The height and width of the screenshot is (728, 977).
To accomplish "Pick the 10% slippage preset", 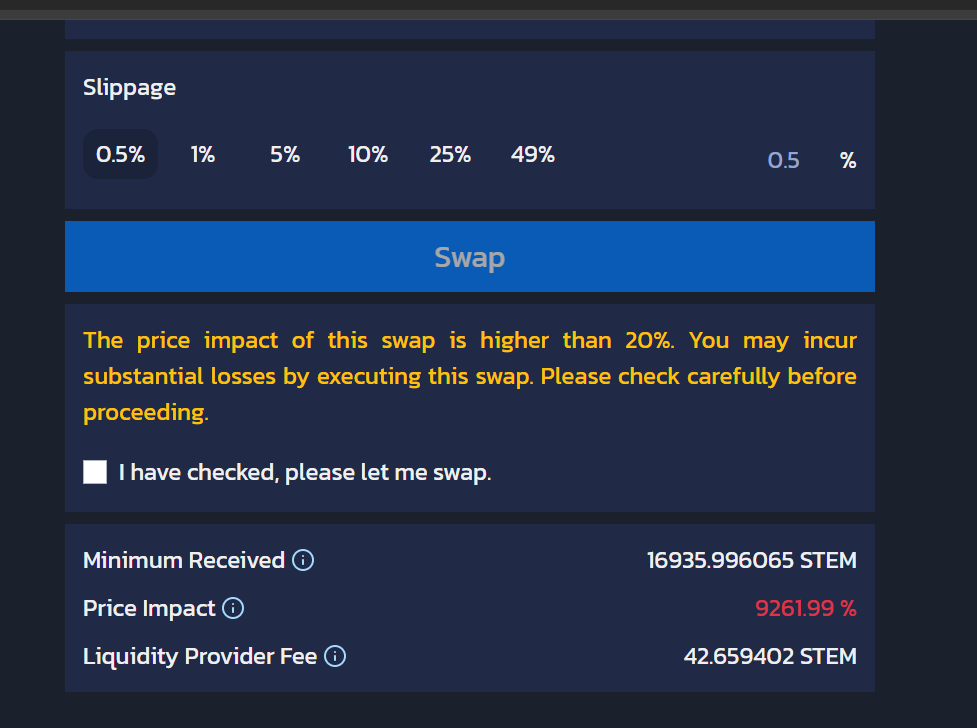I will coord(368,155).
